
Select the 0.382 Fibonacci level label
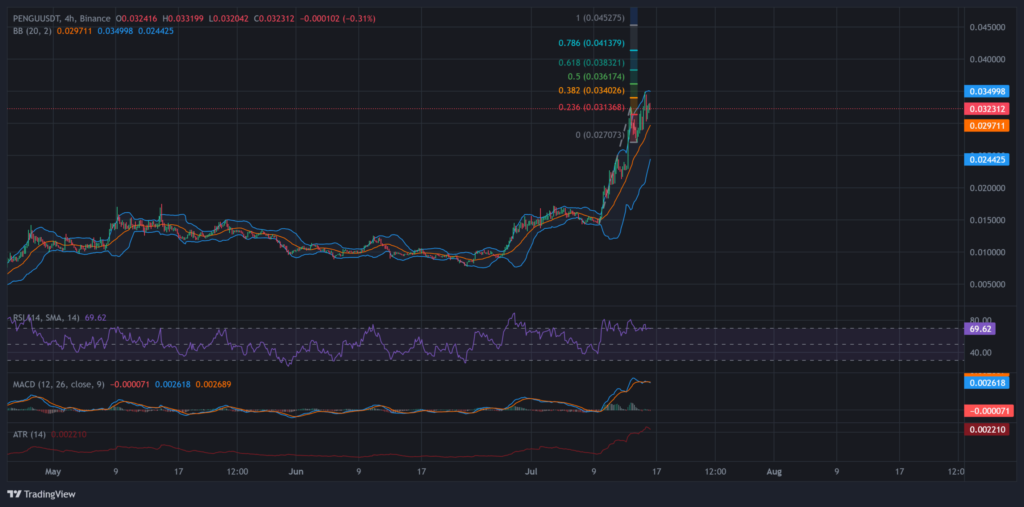(x=591, y=90)
